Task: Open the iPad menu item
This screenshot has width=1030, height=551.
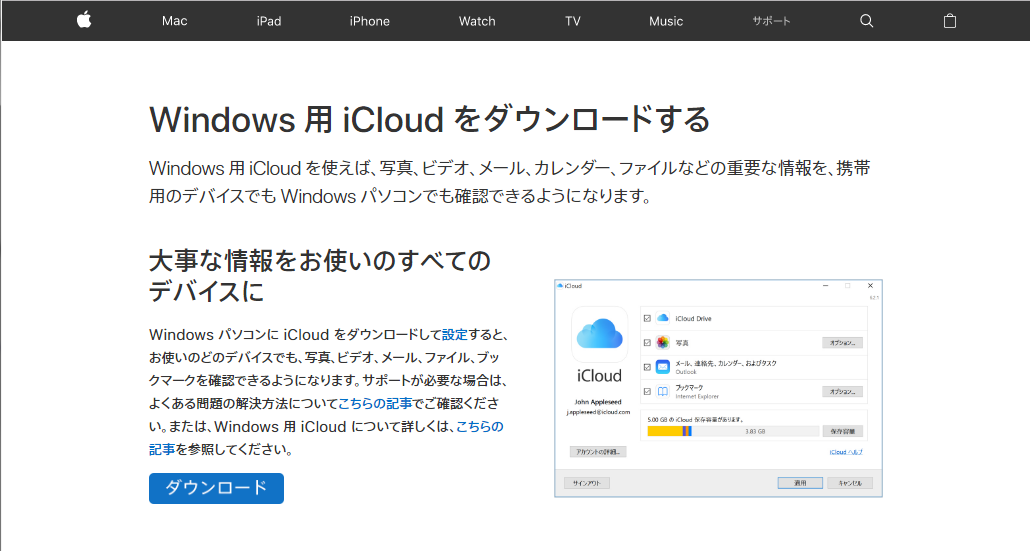Action: (x=269, y=21)
